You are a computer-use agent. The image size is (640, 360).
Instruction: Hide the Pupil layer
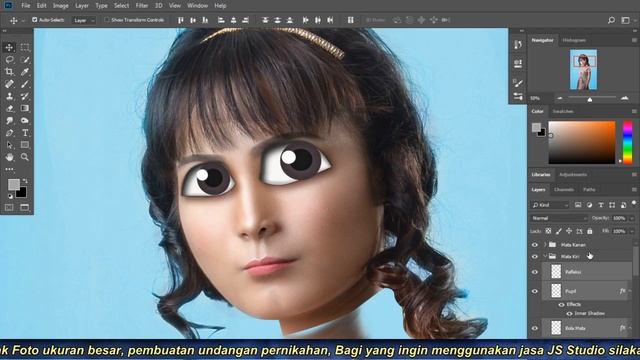coord(535,291)
